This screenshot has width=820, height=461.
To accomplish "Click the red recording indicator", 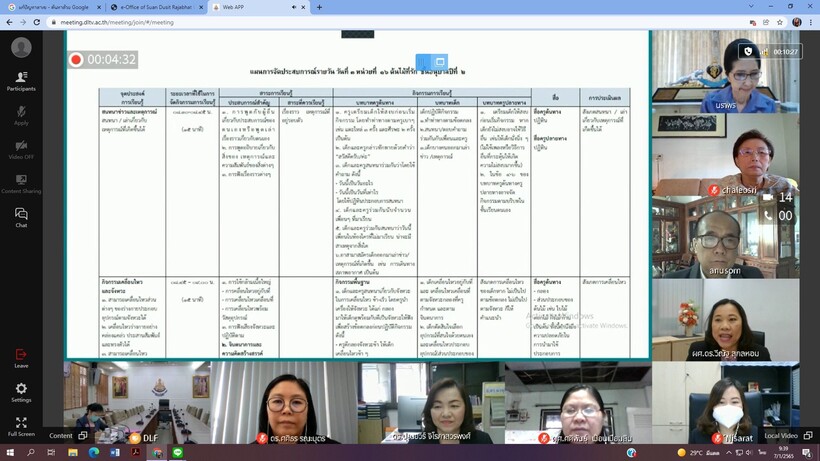I will 76,60.
